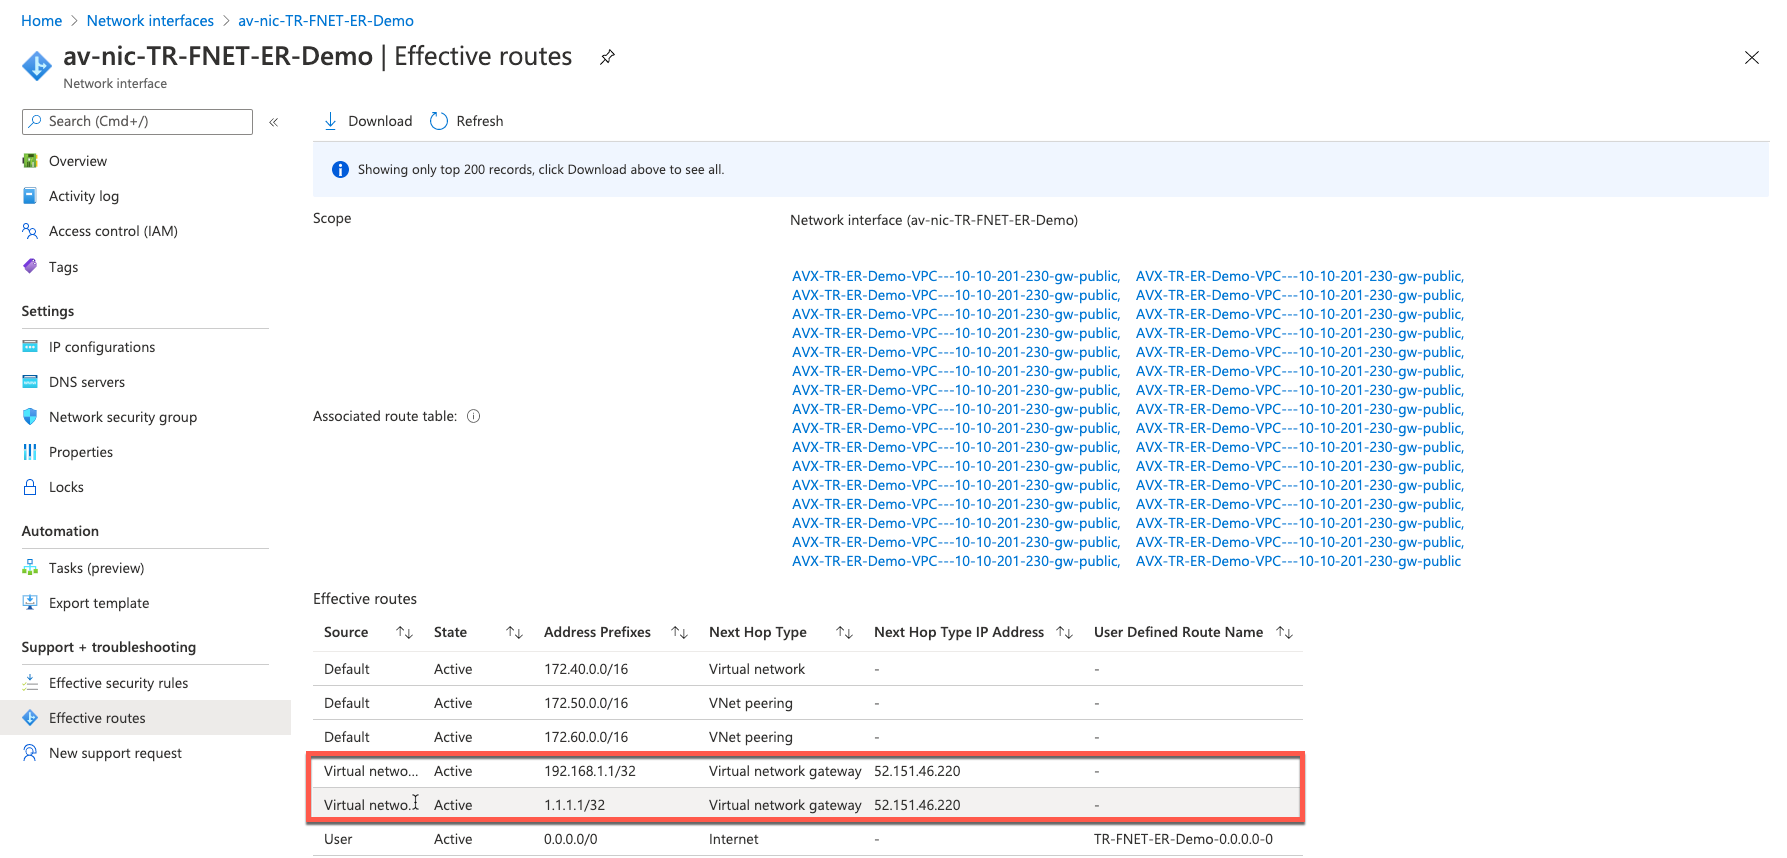
Task: Click info icon in the 200 records banner
Action: coord(340,170)
